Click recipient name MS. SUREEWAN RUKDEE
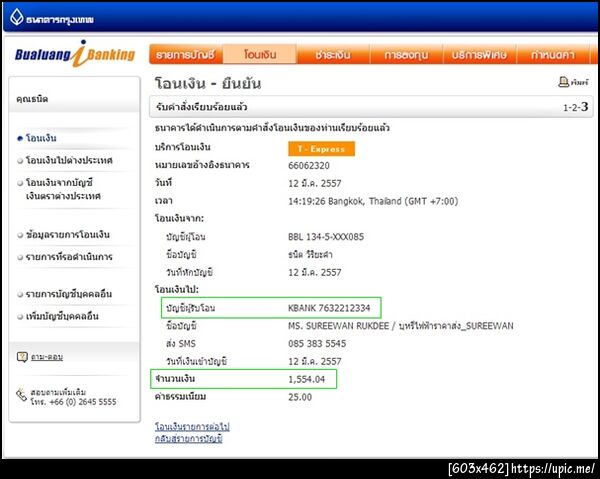The image size is (600, 479). pyautogui.click(x=338, y=326)
